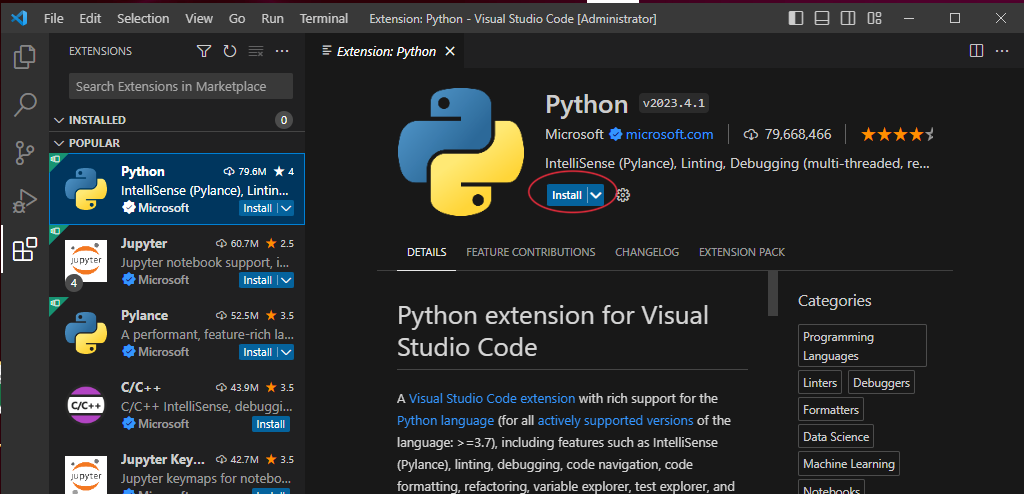This screenshot has height=494, width=1024.
Task: Install the Pylance extension
Action: pos(257,352)
